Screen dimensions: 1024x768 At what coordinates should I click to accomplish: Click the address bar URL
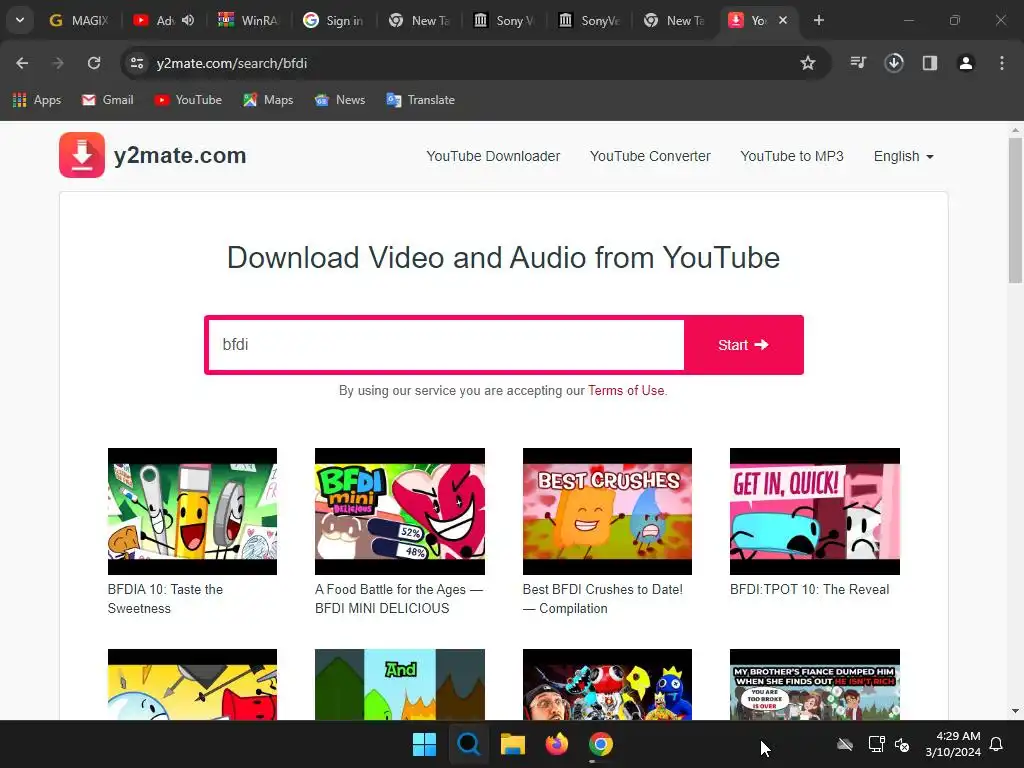tap(232, 63)
